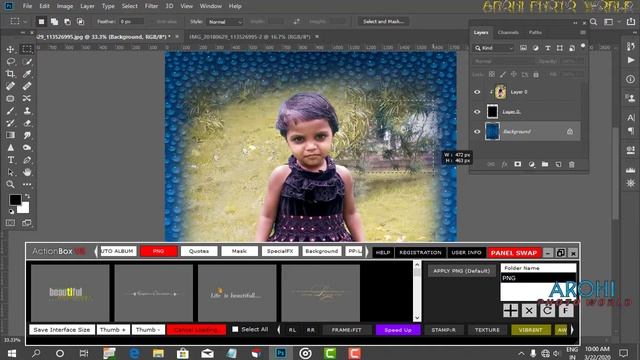Select the Zoom tool

tap(10, 184)
